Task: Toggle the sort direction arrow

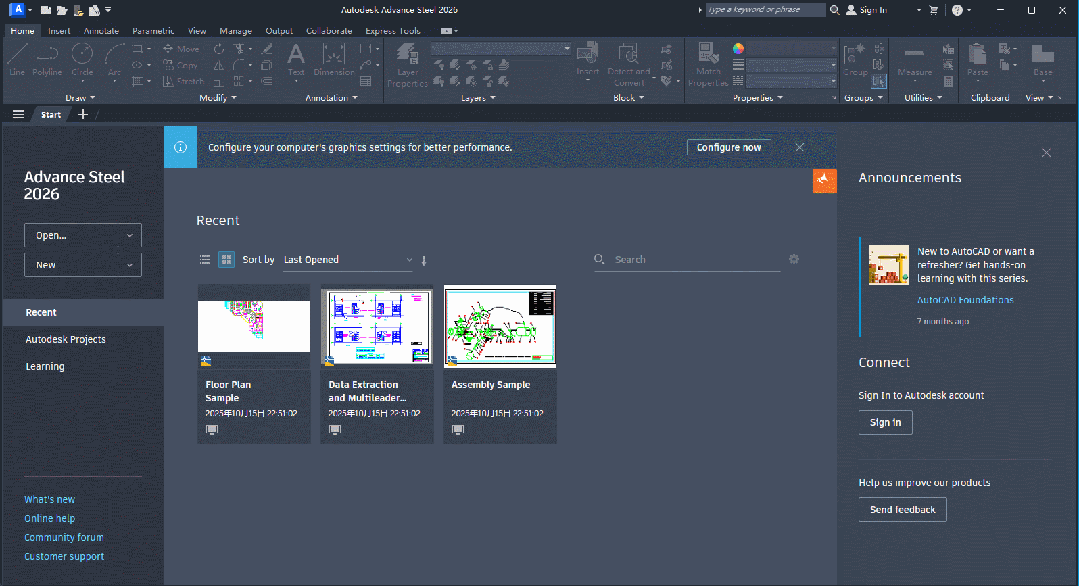Action: coord(424,260)
